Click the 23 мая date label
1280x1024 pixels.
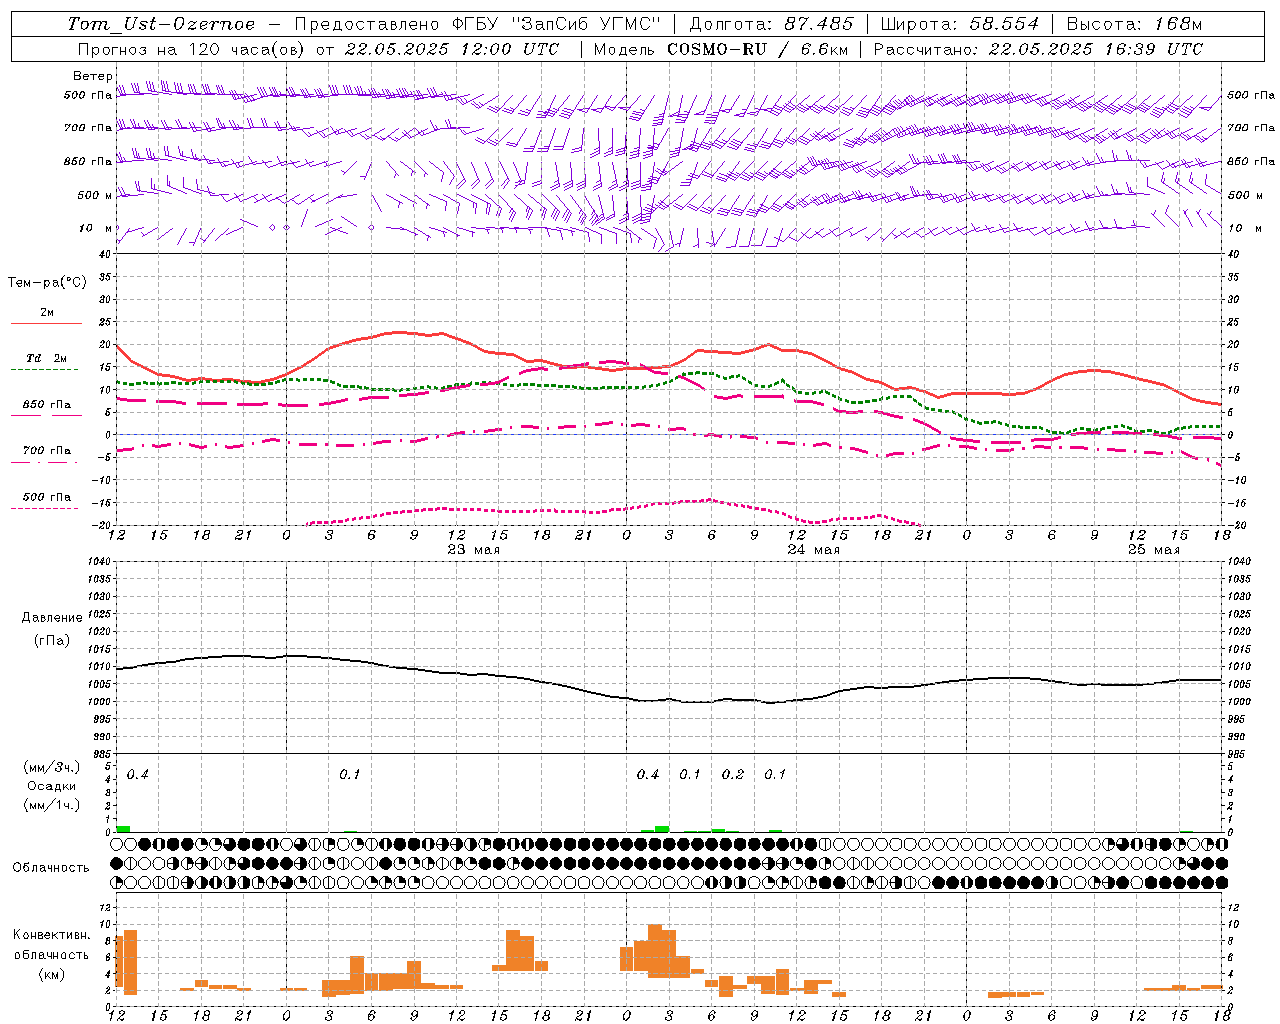click(474, 549)
